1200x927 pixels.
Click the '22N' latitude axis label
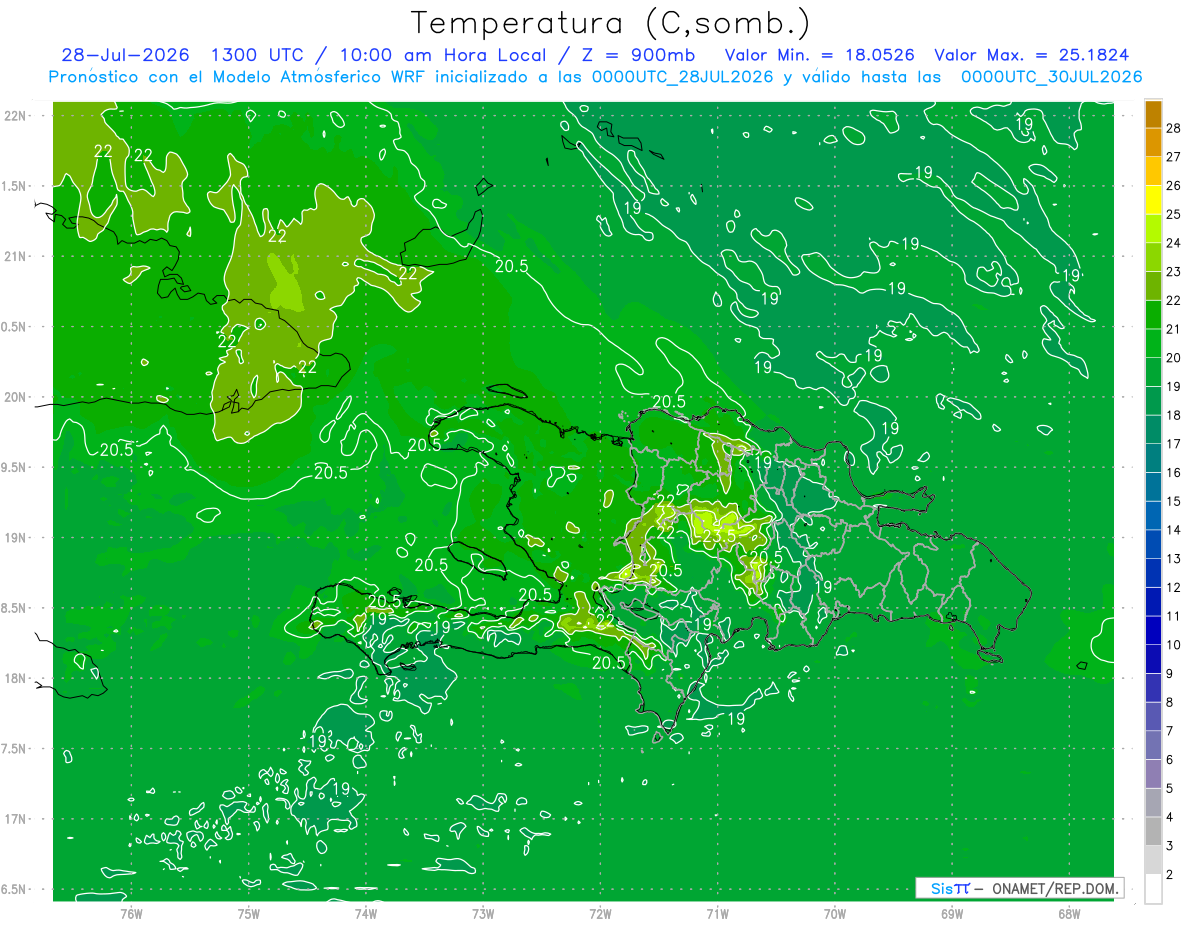tap(15, 116)
